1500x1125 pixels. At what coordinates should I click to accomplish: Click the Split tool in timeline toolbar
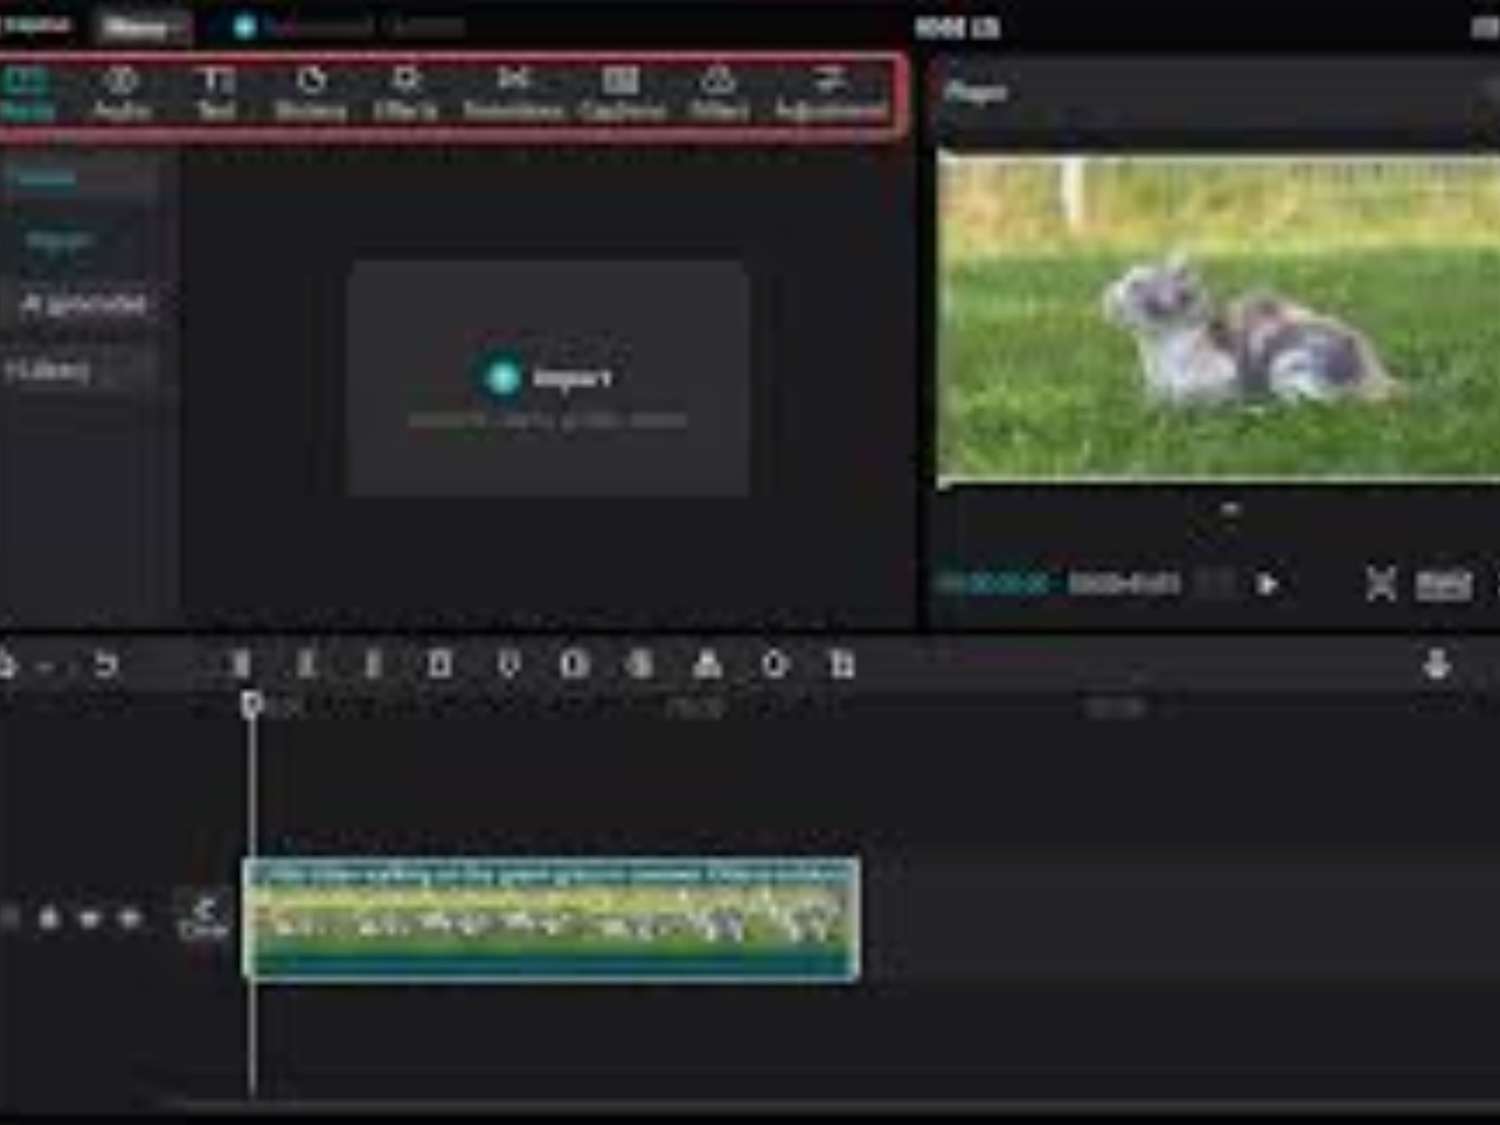coord(241,664)
